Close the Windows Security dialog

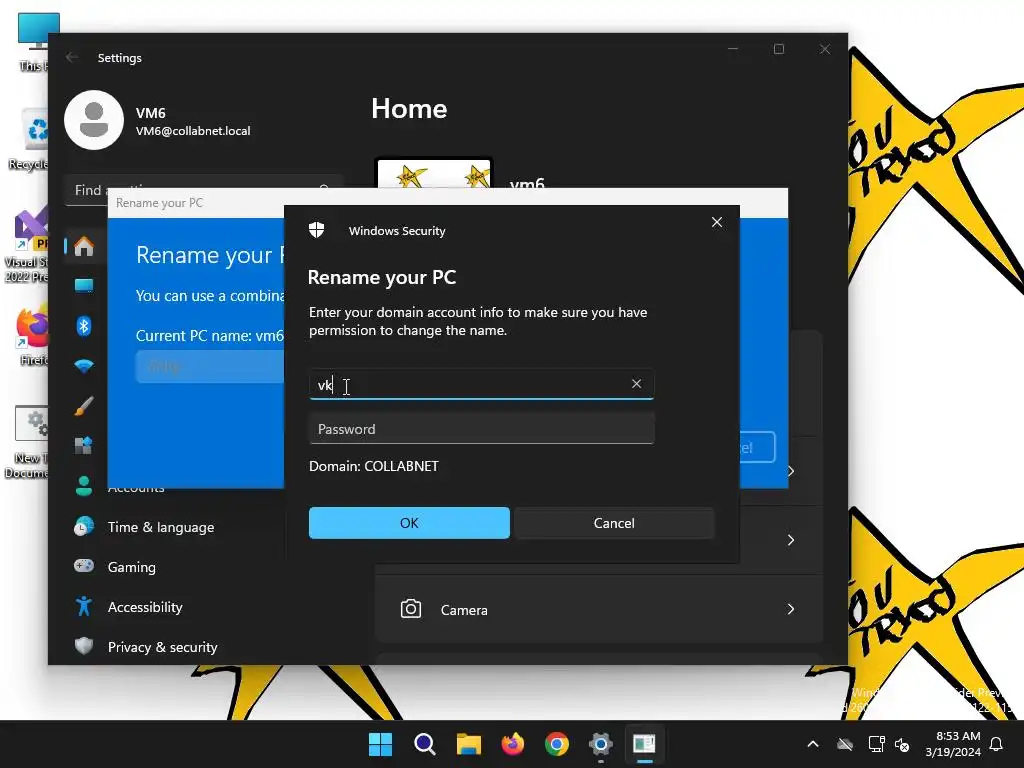click(x=716, y=222)
